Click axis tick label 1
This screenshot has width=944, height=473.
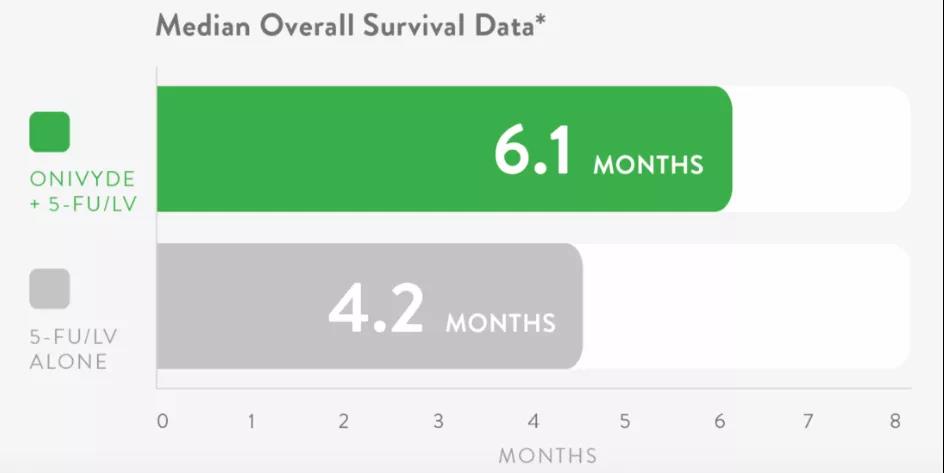[251, 421]
